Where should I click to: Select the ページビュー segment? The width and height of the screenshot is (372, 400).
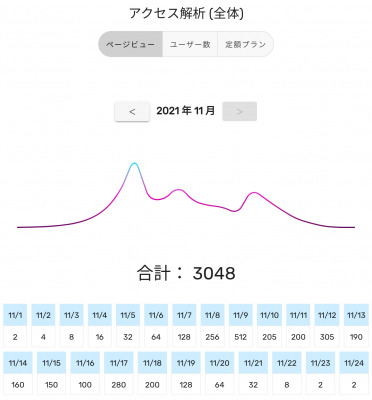(x=130, y=44)
